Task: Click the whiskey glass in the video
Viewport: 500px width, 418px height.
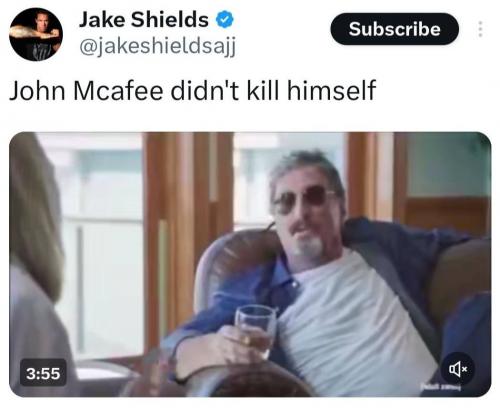Action: (x=256, y=331)
